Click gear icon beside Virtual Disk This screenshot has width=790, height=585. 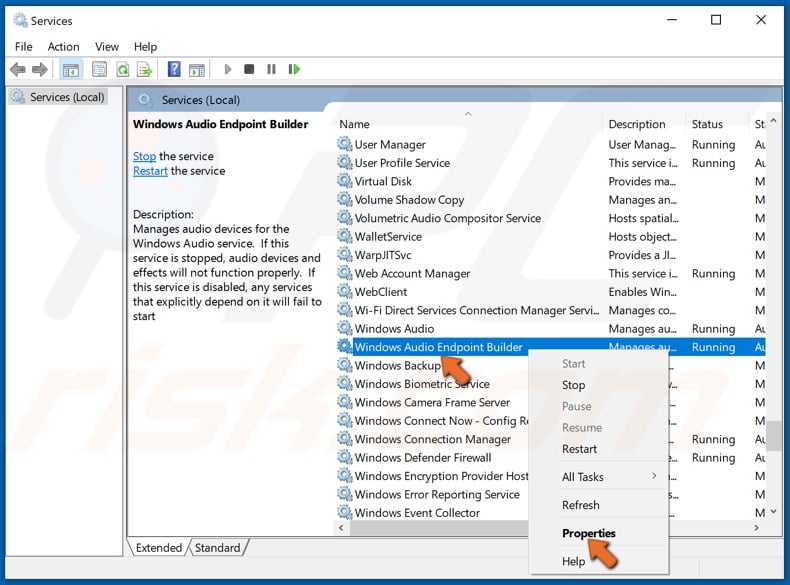pyautogui.click(x=345, y=181)
